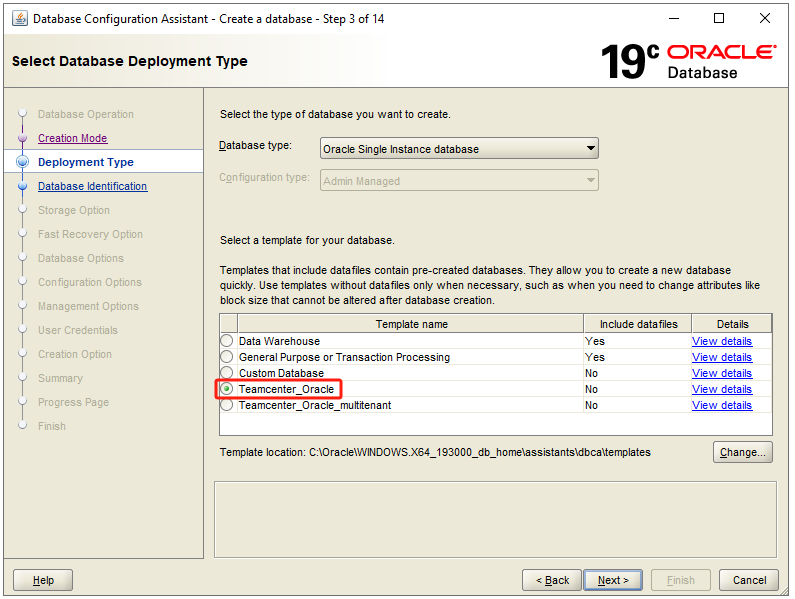Choose the Custom Database template radio button

[227, 373]
